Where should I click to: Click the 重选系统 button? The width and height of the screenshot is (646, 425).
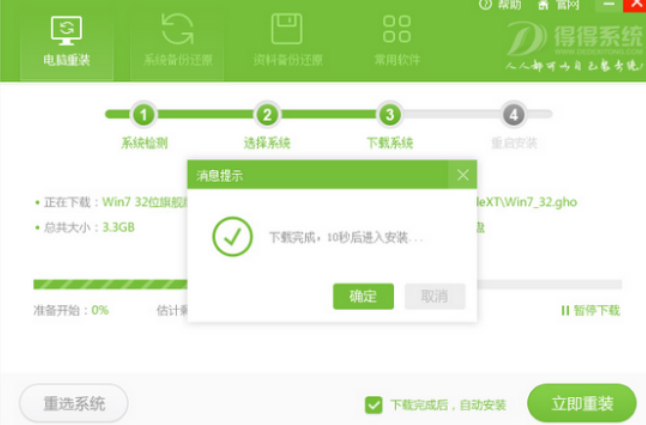pos(74,404)
